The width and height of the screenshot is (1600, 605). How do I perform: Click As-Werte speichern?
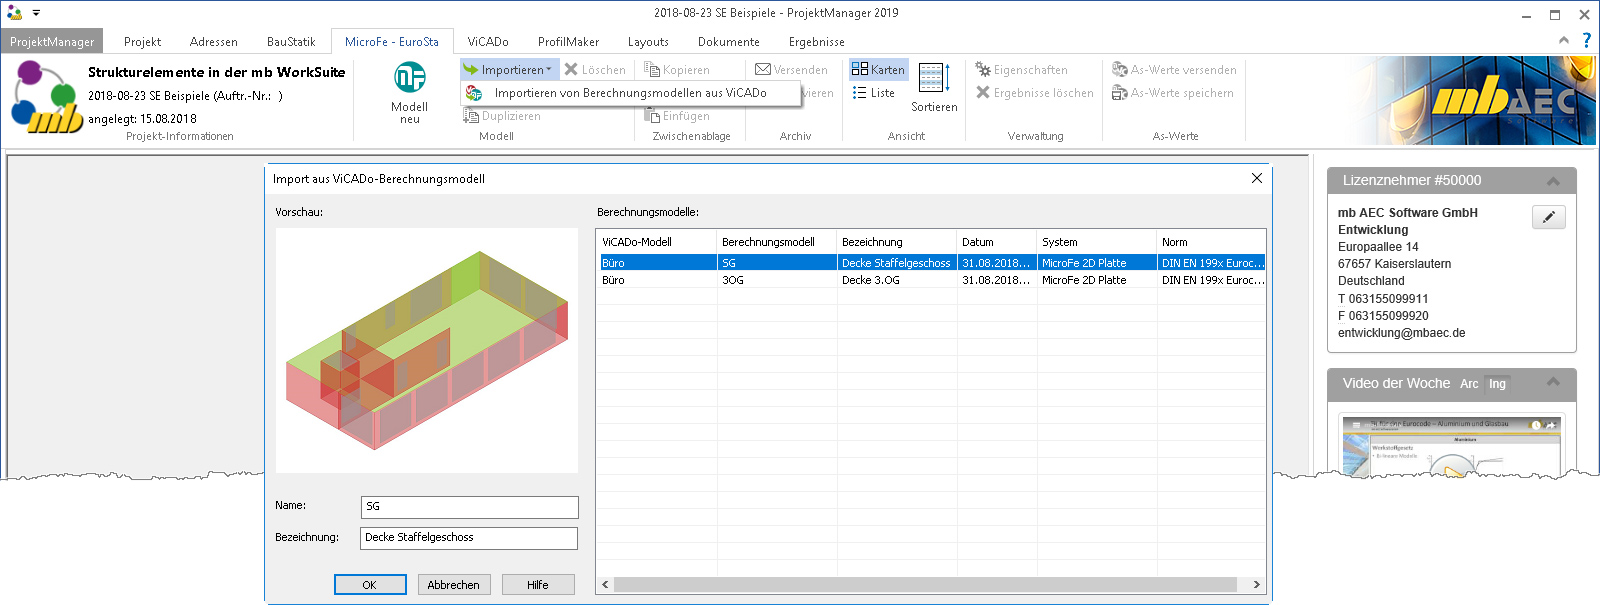coord(1172,93)
